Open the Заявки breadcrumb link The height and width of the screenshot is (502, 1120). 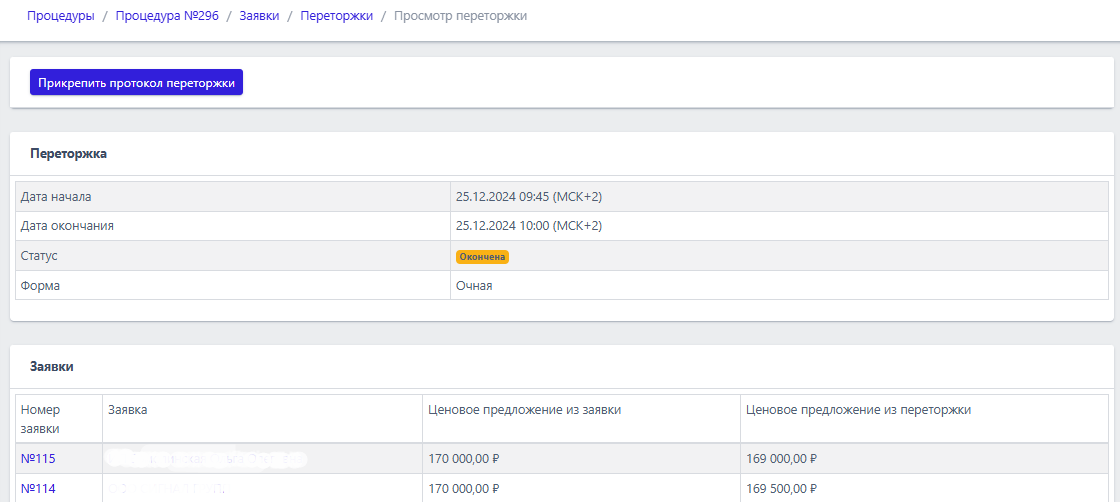259,16
